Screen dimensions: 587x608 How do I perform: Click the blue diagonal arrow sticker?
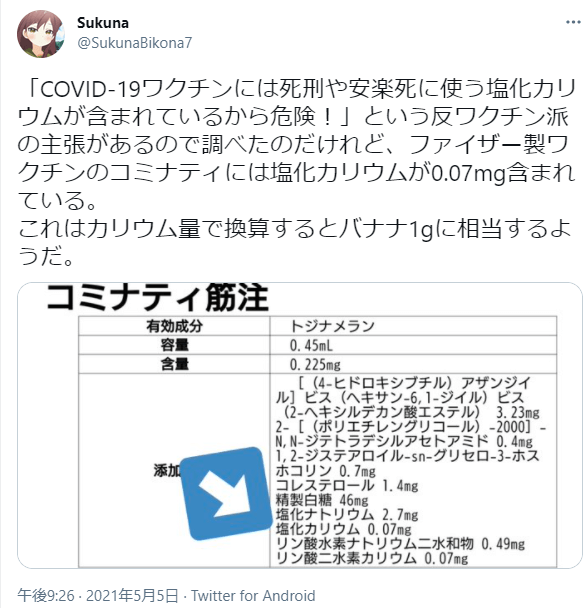(x=227, y=493)
